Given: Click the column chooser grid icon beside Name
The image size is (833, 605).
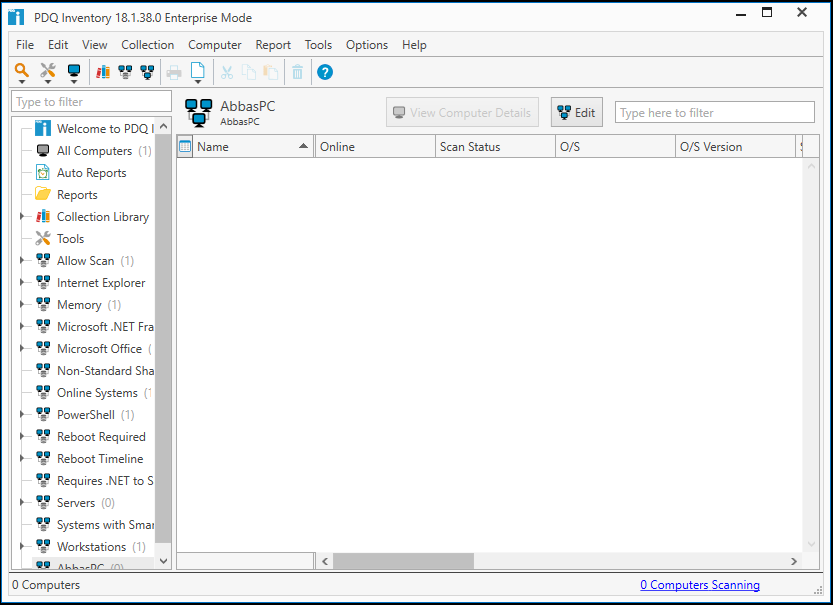Looking at the screenshot, I should pos(185,146).
